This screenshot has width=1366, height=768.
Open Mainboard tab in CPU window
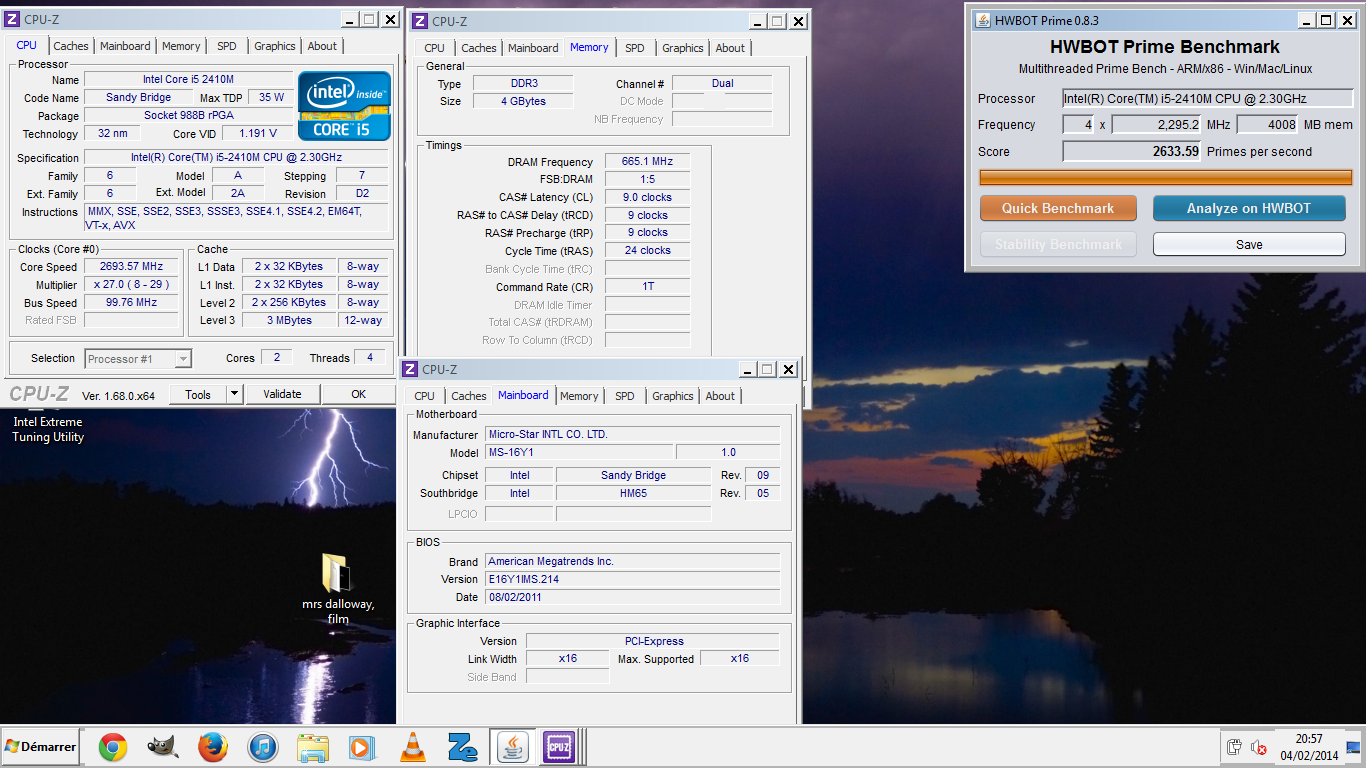tap(125, 46)
